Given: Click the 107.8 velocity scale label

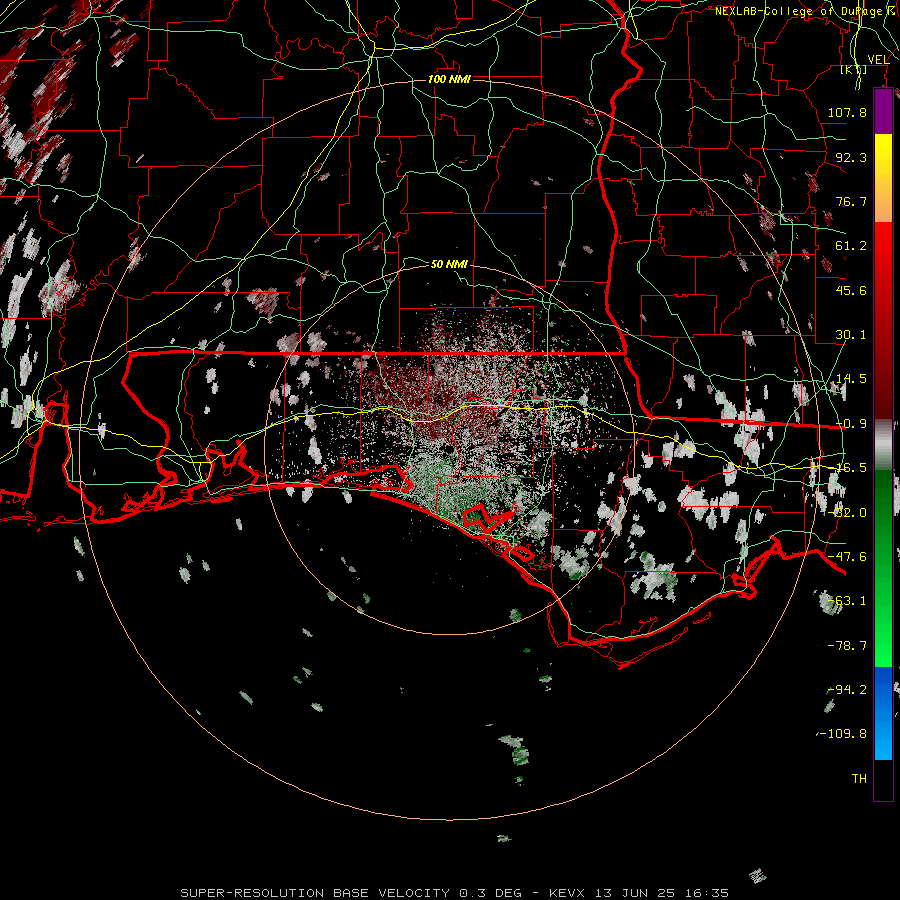Looking at the screenshot, I should click(x=847, y=112).
